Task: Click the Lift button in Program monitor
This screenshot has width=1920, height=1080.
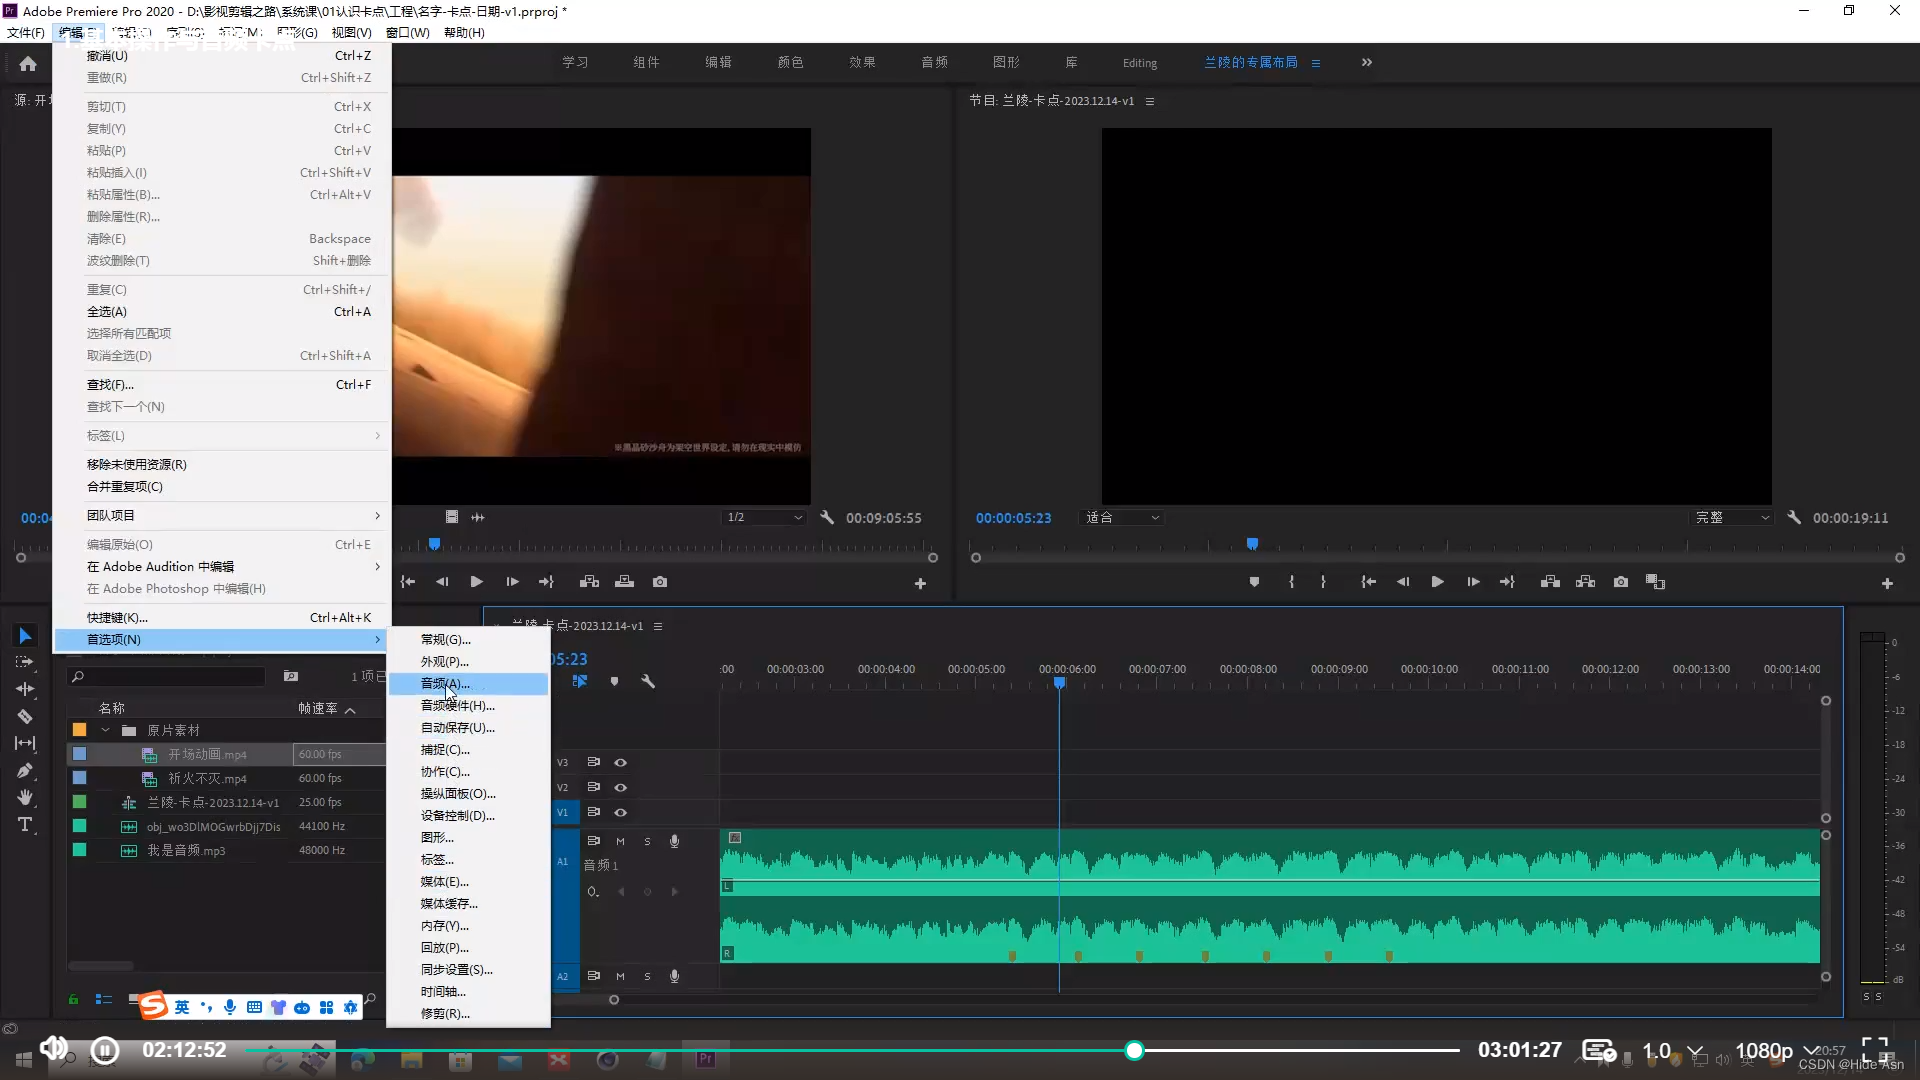Action: pyautogui.click(x=1550, y=582)
